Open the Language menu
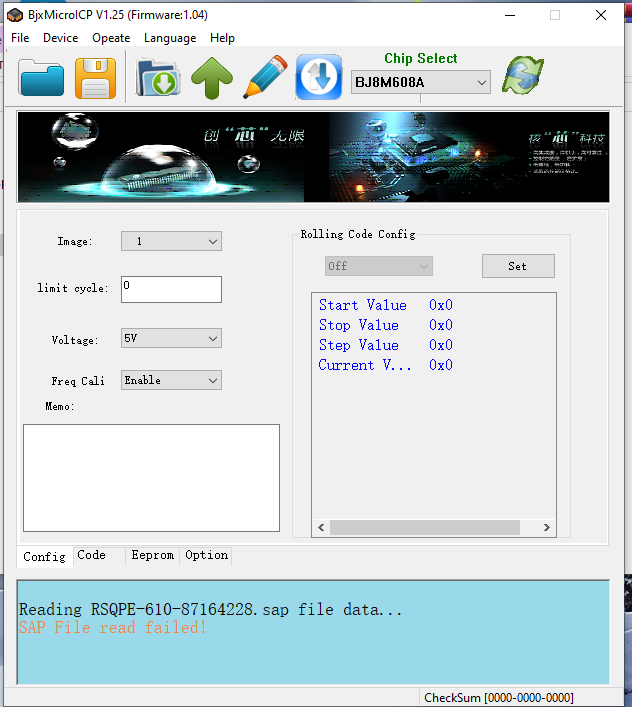Screen dimensions: 632x707 tap(170, 38)
